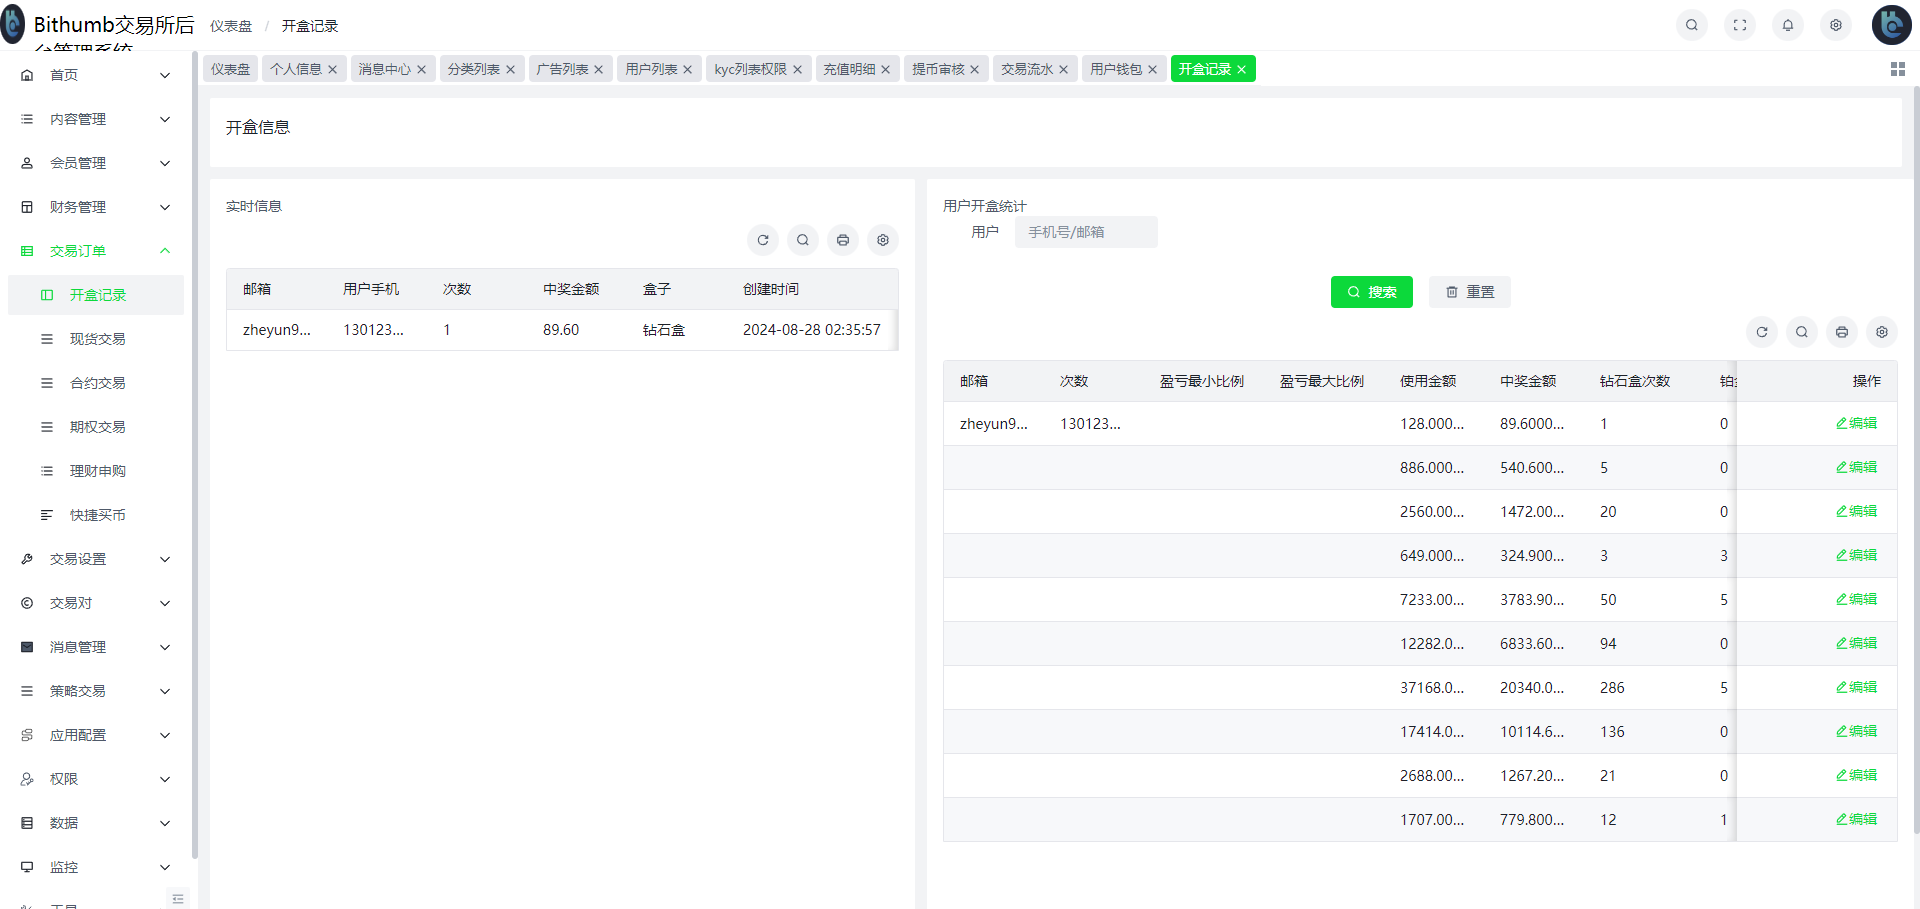Open header settings gear icon
Screen dimensions: 1920x909
point(1835,25)
